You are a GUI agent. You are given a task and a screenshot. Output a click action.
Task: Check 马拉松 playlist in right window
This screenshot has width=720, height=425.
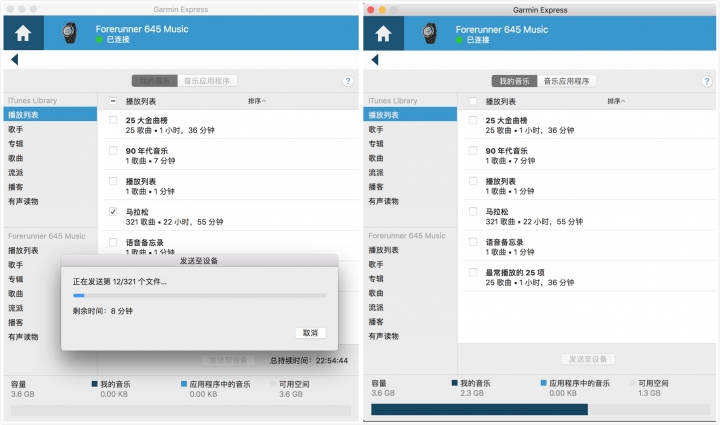click(473, 212)
